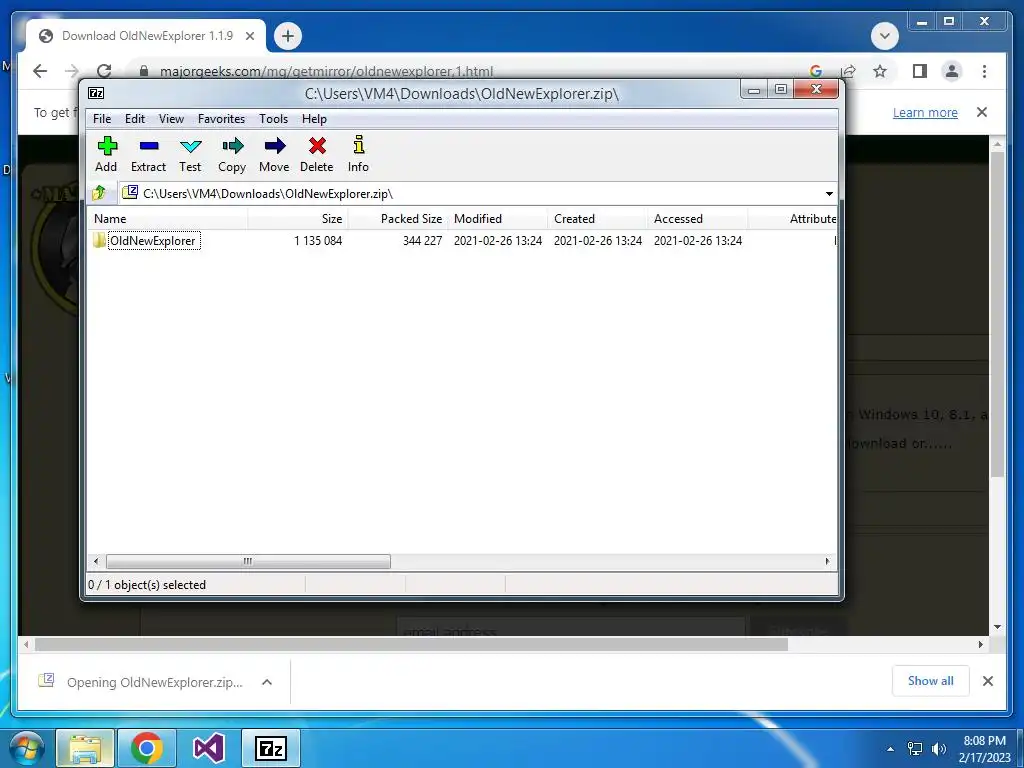Viewport: 1024px width, 768px height.
Task: Sort by Created column header
Action: tap(598, 219)
